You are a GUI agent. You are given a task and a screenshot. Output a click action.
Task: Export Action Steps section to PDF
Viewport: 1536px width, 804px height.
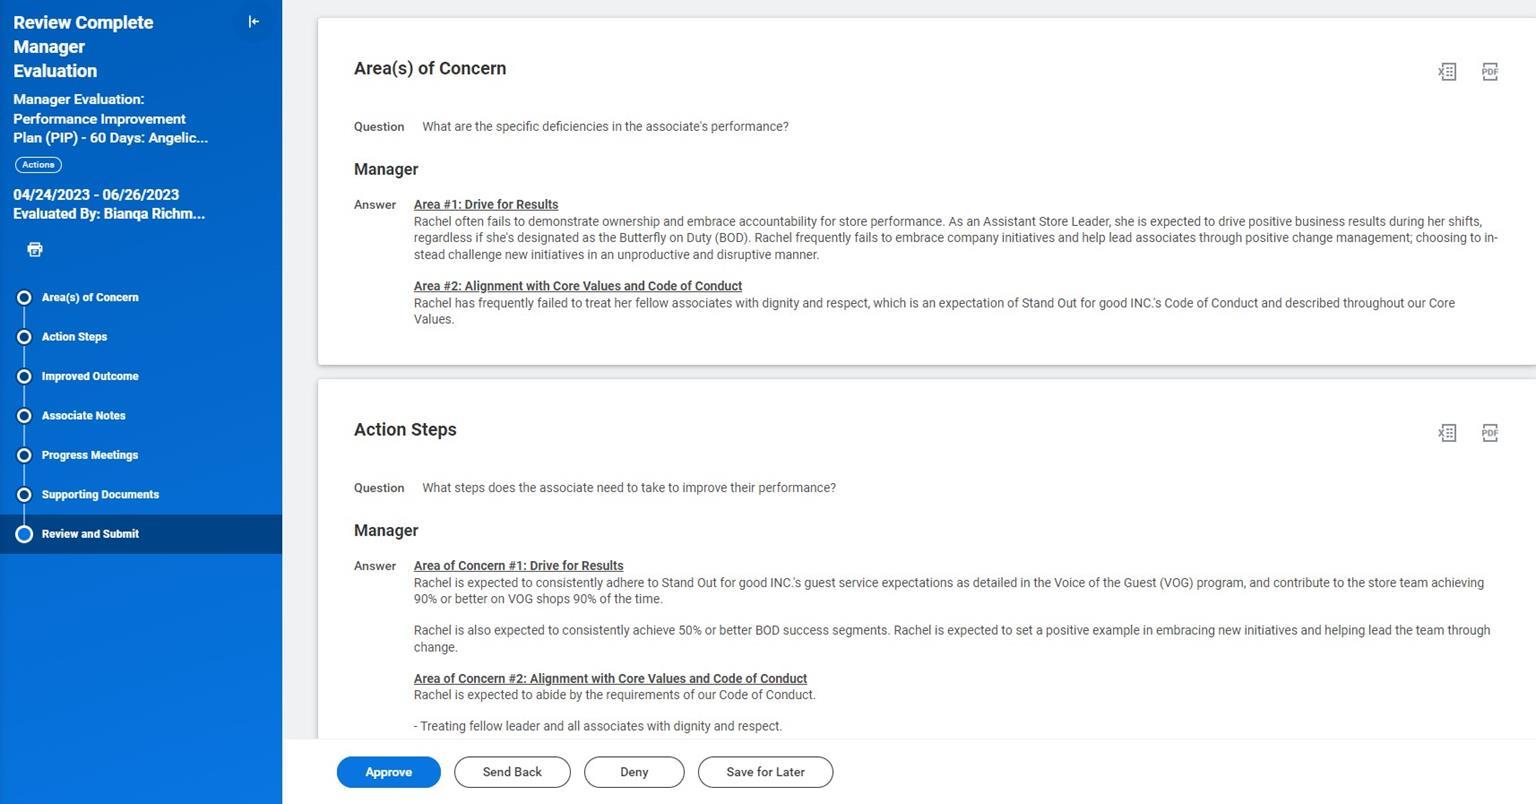pyautogui.click(x=1489, y=432)
